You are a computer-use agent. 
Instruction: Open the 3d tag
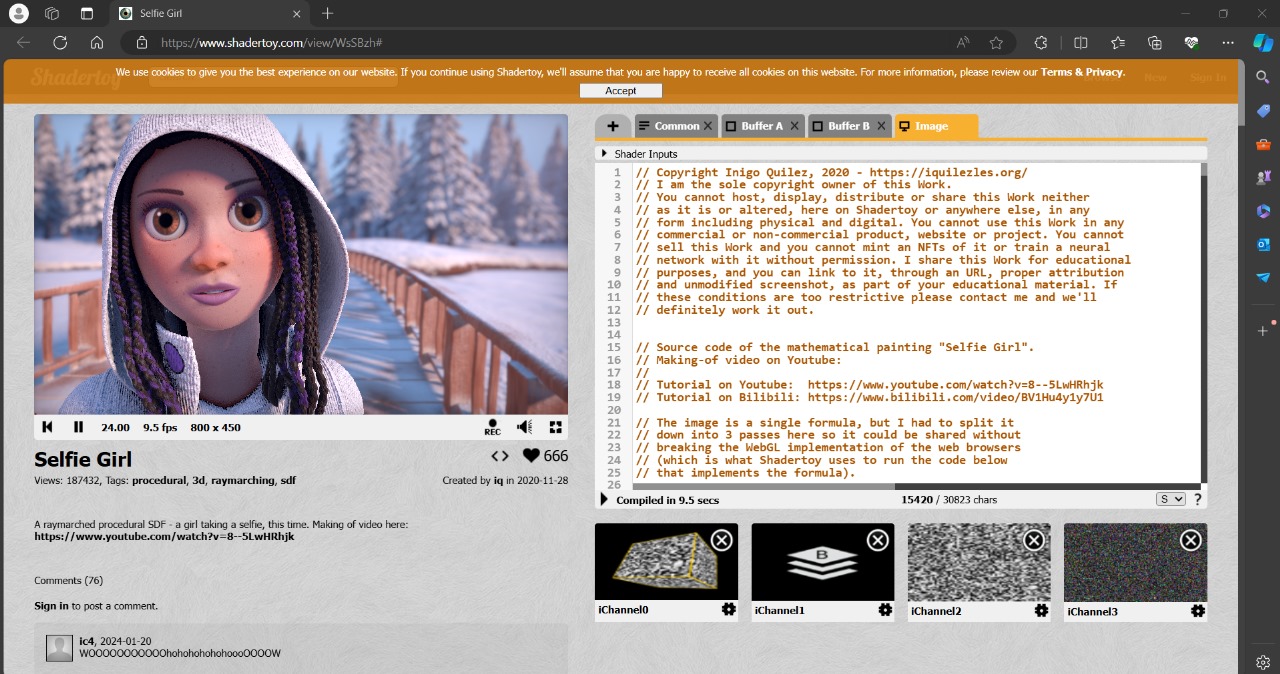pos(198,480)
